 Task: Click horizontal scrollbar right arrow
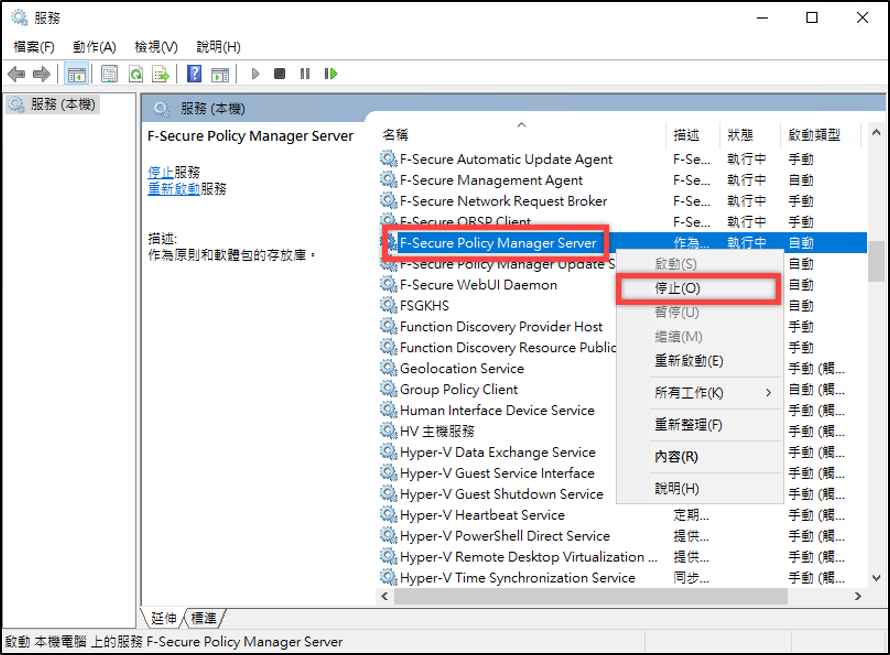point(858,596)
